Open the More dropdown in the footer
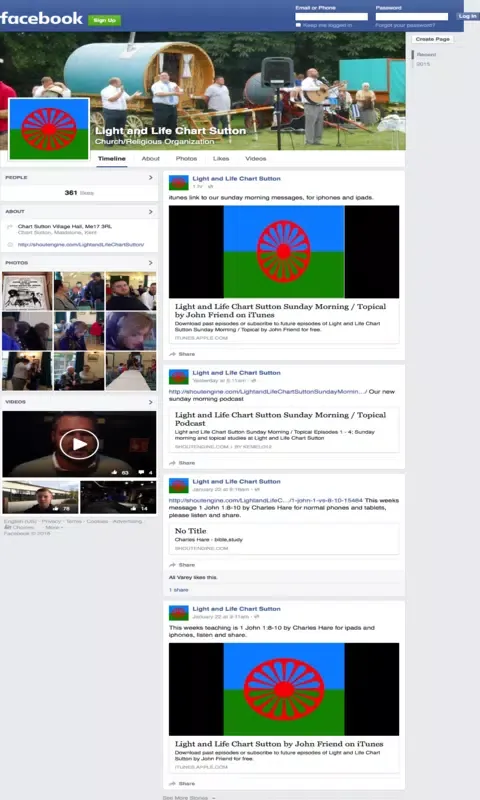 coord(54,528)
